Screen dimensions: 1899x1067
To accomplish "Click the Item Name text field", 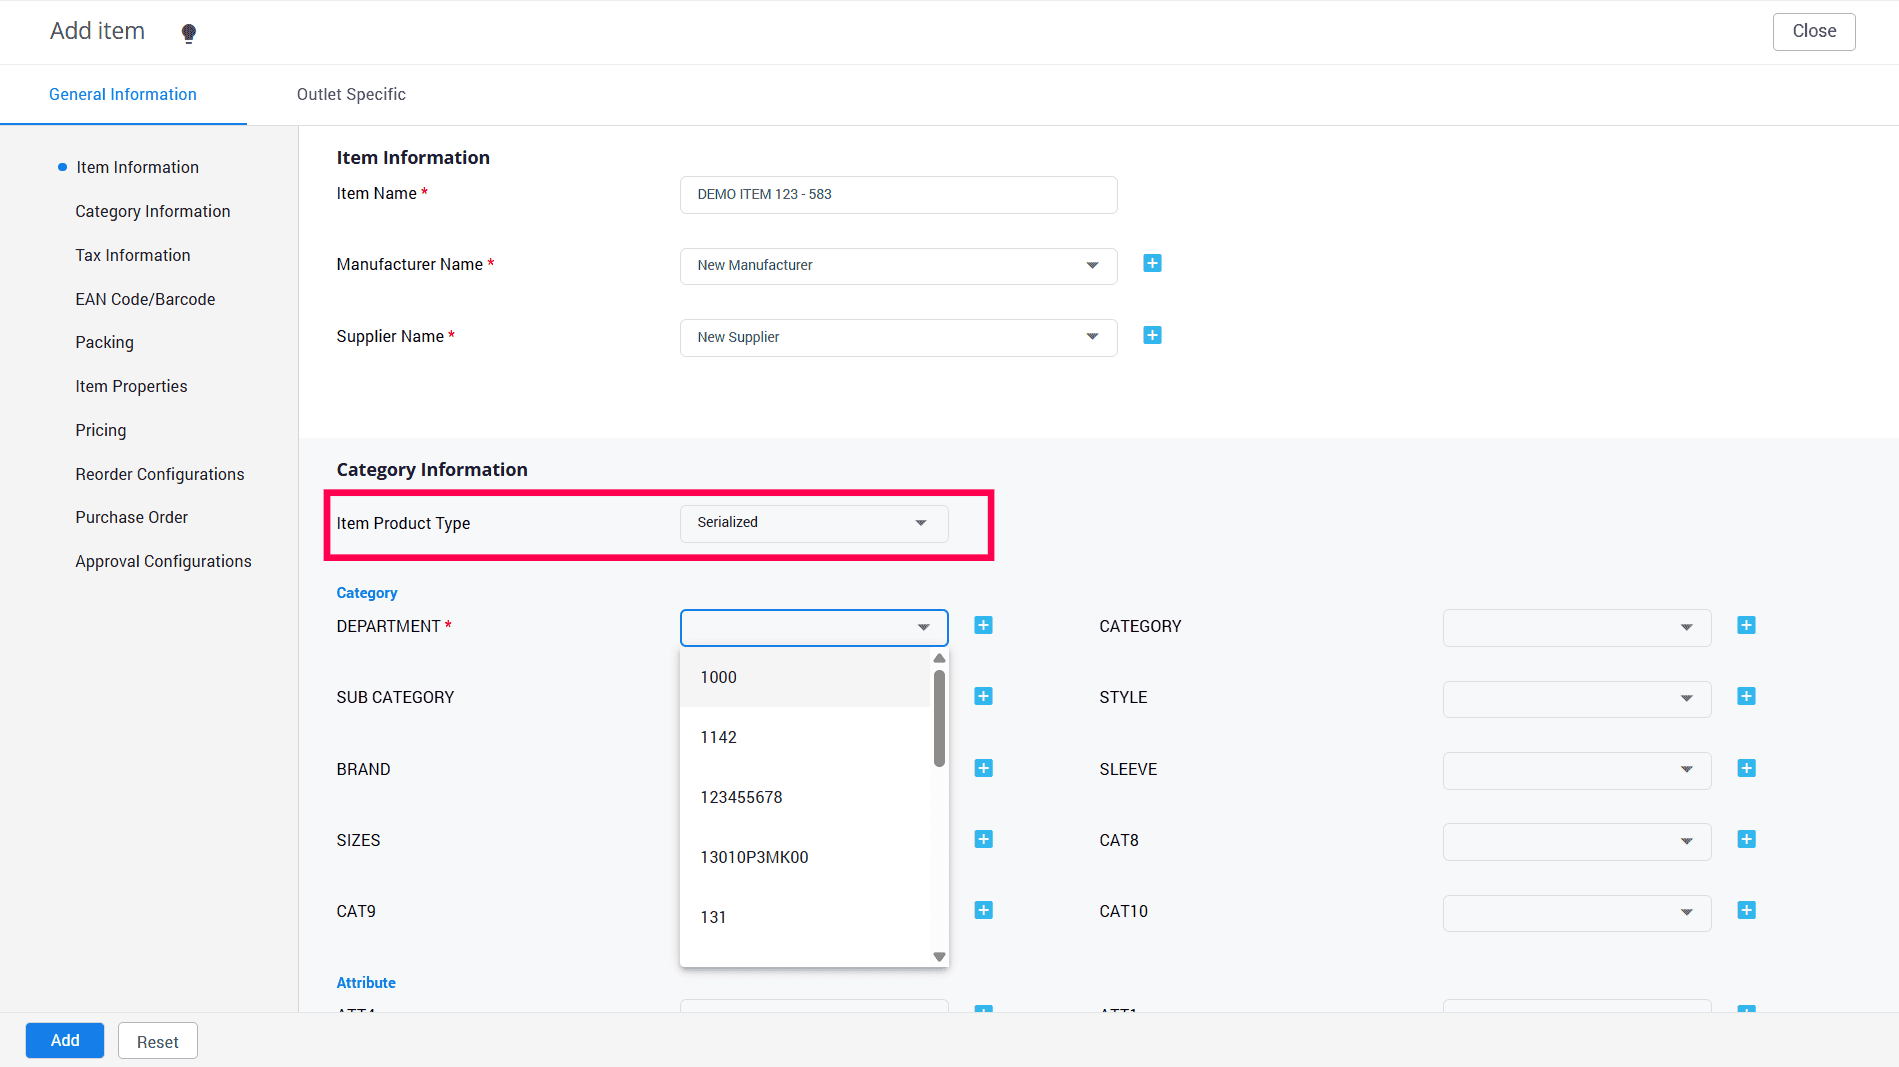I will pyautogui.click(x=898, y=195).
